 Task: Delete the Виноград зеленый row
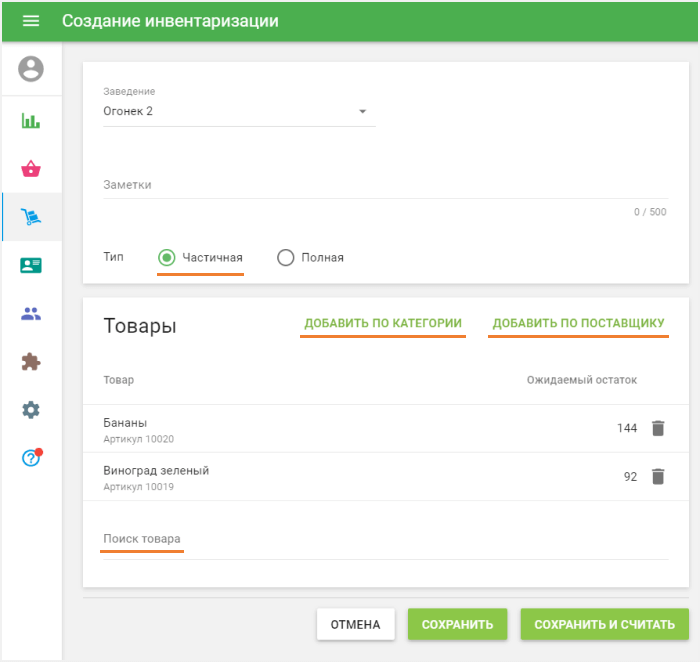[x=657, y=476]
